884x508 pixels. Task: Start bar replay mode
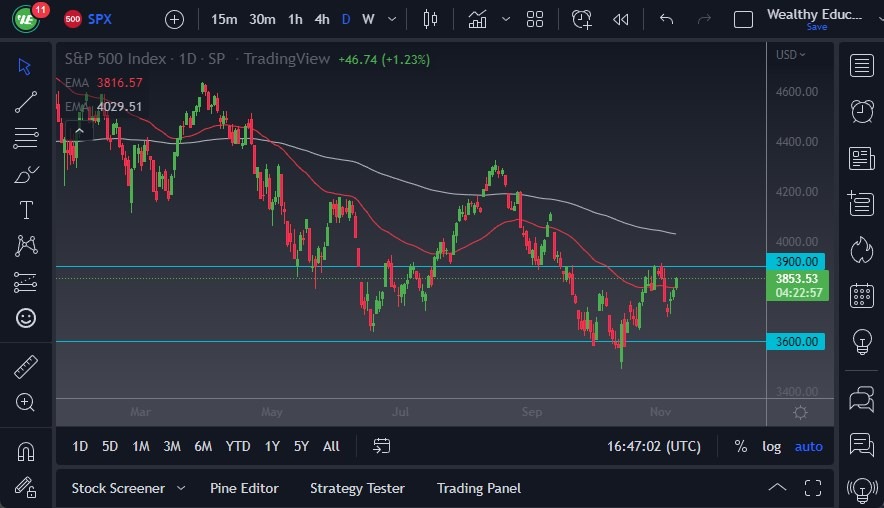pyautogui.click(x=620, y=20)
